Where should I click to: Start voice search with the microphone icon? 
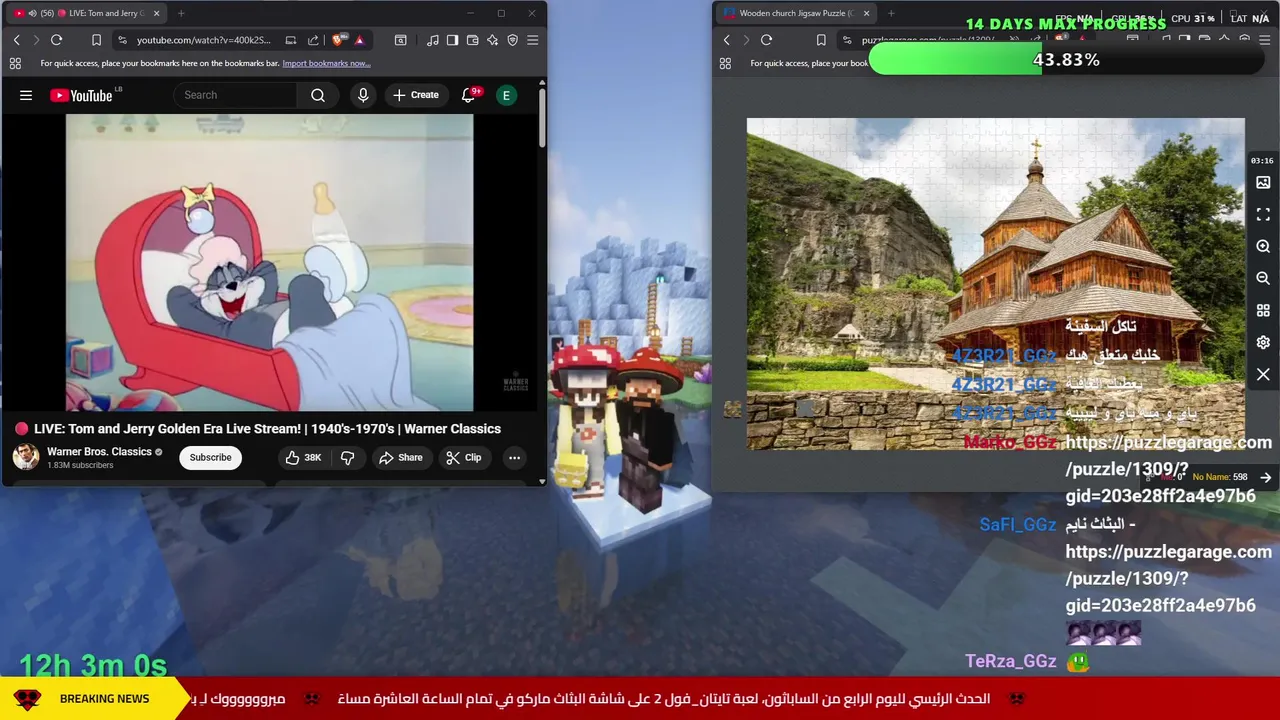click(363, 95)
